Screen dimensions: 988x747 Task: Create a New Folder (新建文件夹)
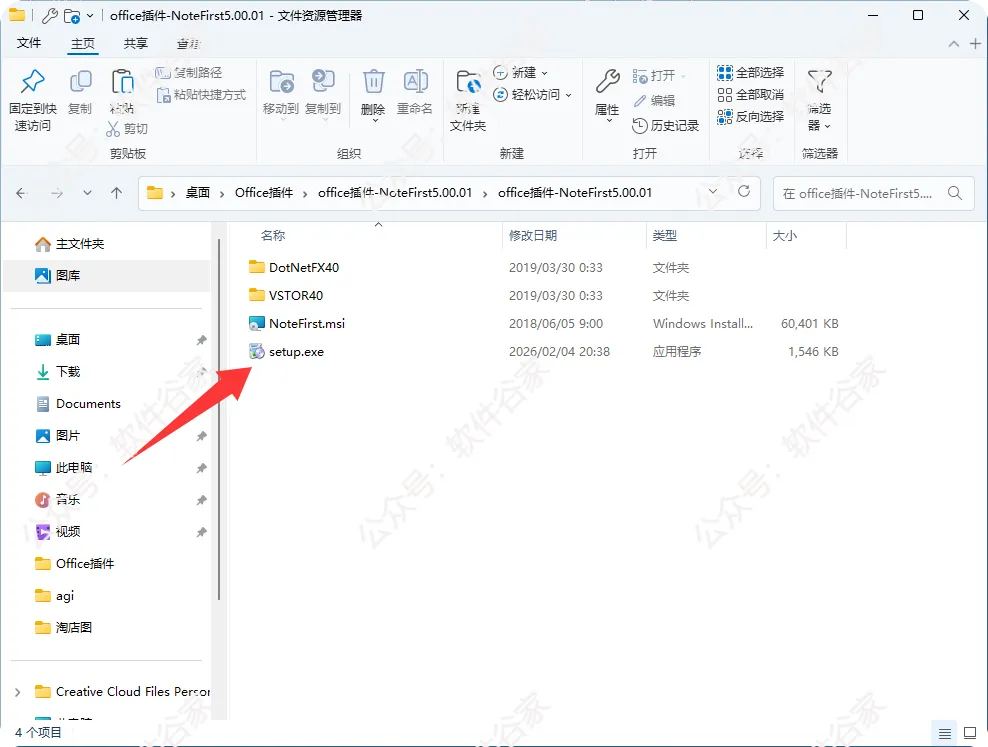point(468,101)
